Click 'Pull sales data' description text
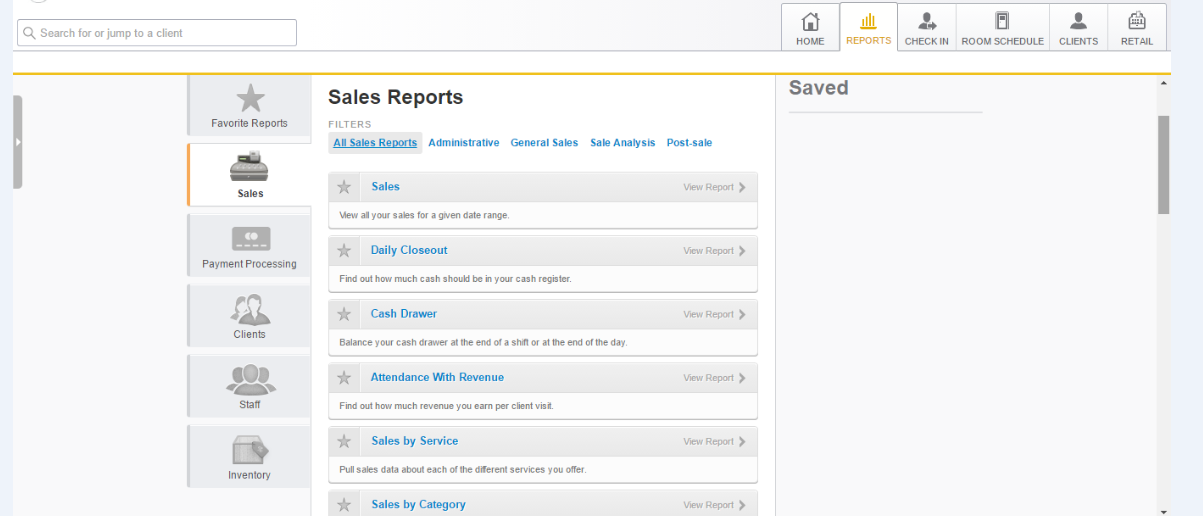This screenshot has width=1203, height=516. pyautogui.click(x=463, y=469)
